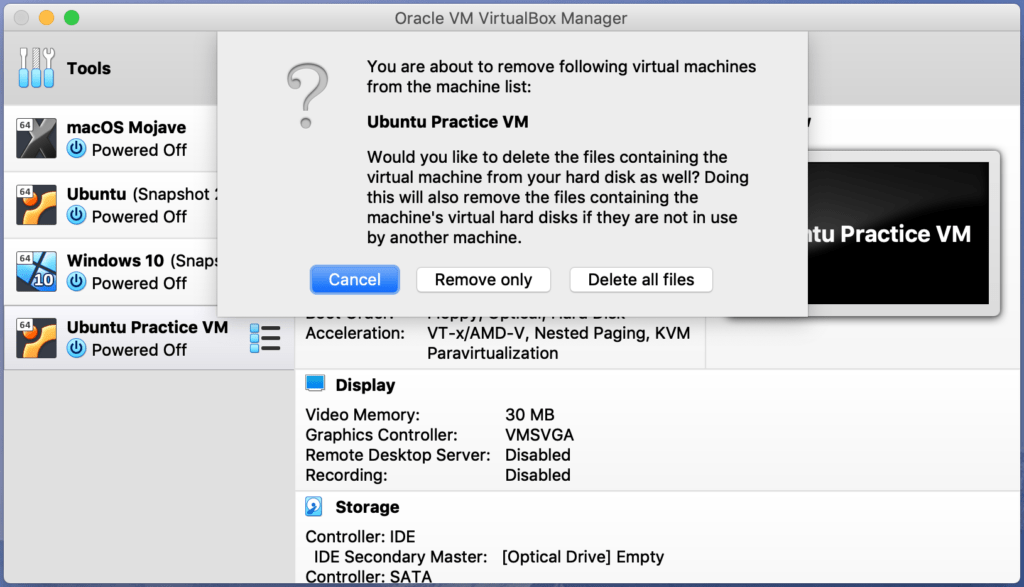Select macOS Mojave in machine list

click(x=126, y=128)
